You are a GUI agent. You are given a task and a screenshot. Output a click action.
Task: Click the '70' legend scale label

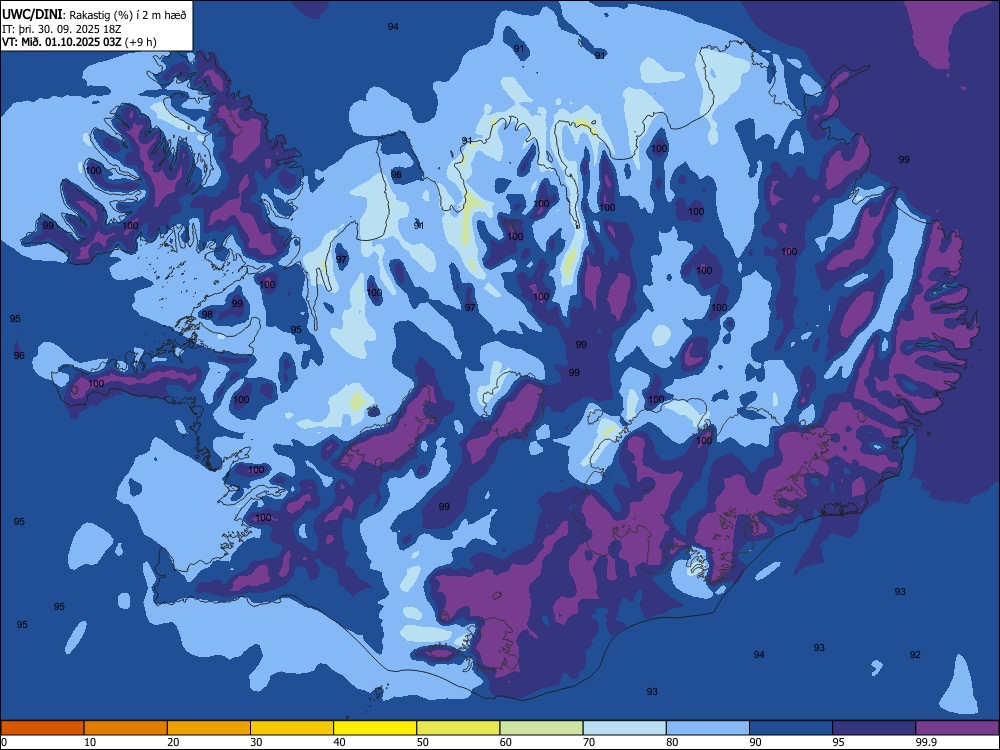coord(589,742)
